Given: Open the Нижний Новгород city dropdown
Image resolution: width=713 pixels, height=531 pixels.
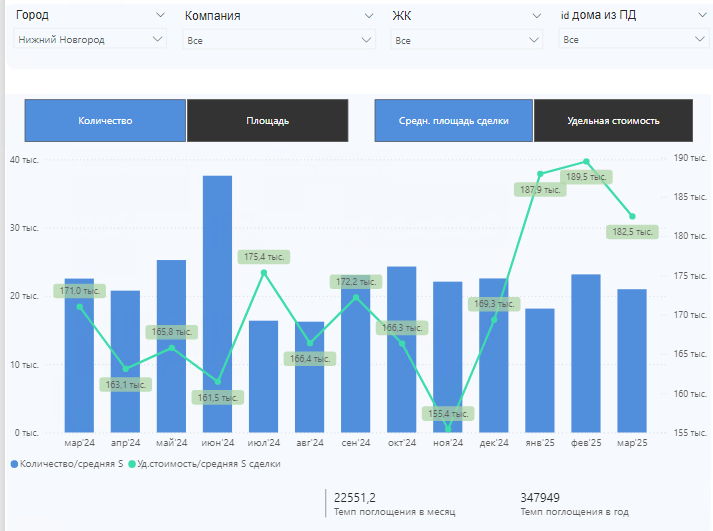Looking at the screenshot, I should tap(90, 39).
